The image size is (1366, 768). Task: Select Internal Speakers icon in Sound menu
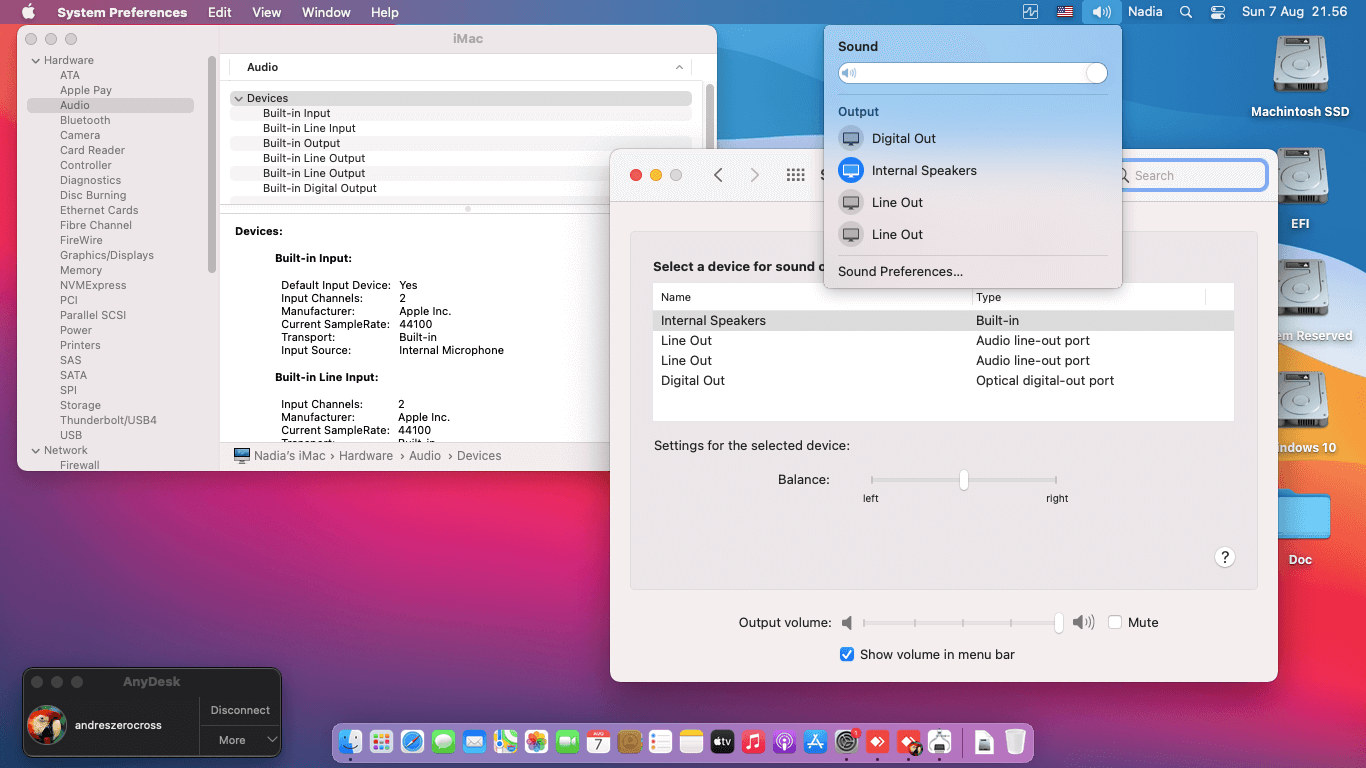(x=850, y=170)
